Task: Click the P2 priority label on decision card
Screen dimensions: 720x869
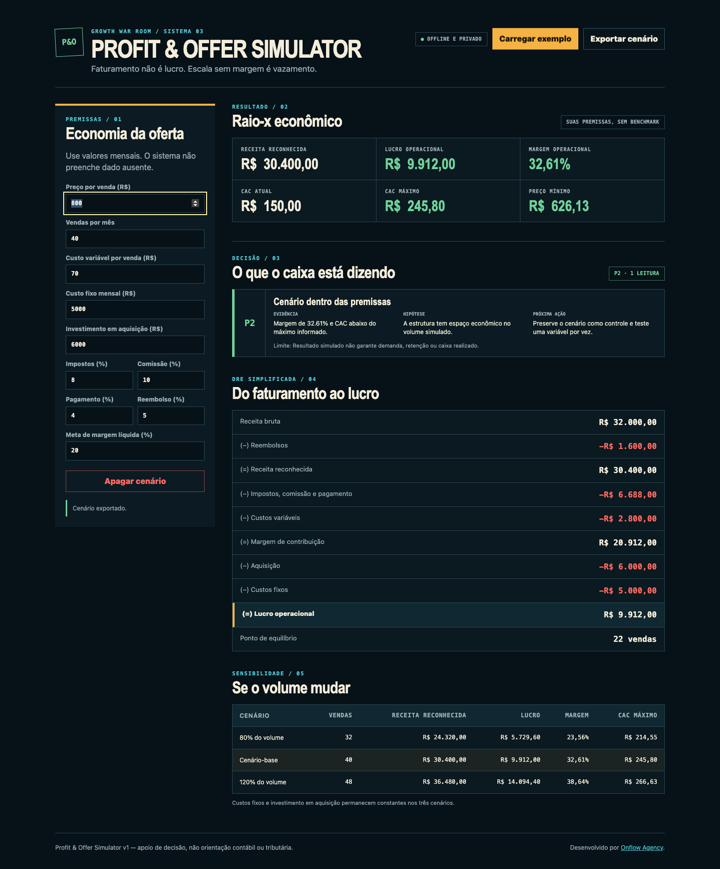Action: point(250,323)
